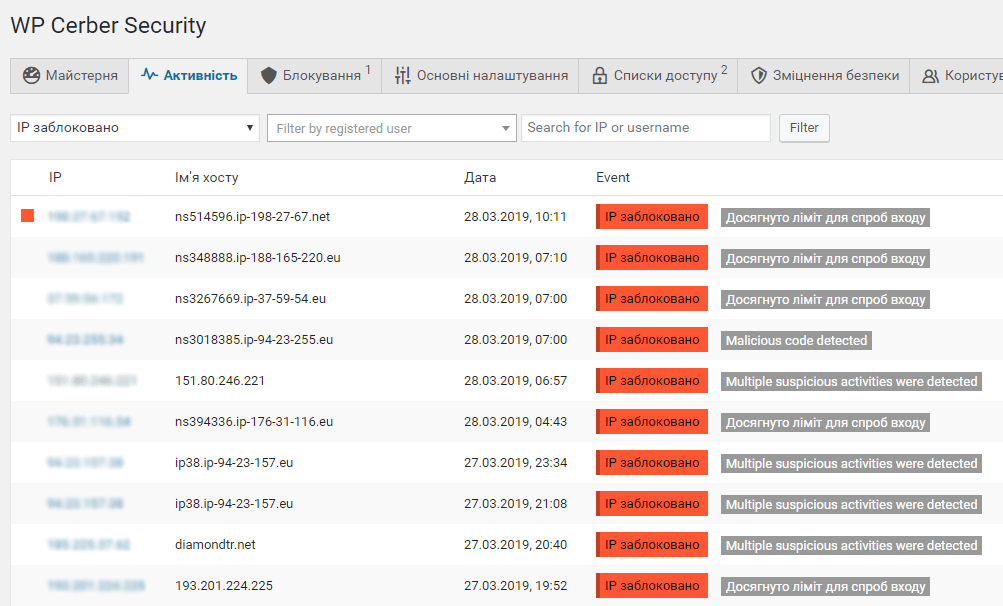Open the Списки доступу padlock icon
Image resolution: width=1003 pixels, height=606 pixels.
tap(599, 76)
